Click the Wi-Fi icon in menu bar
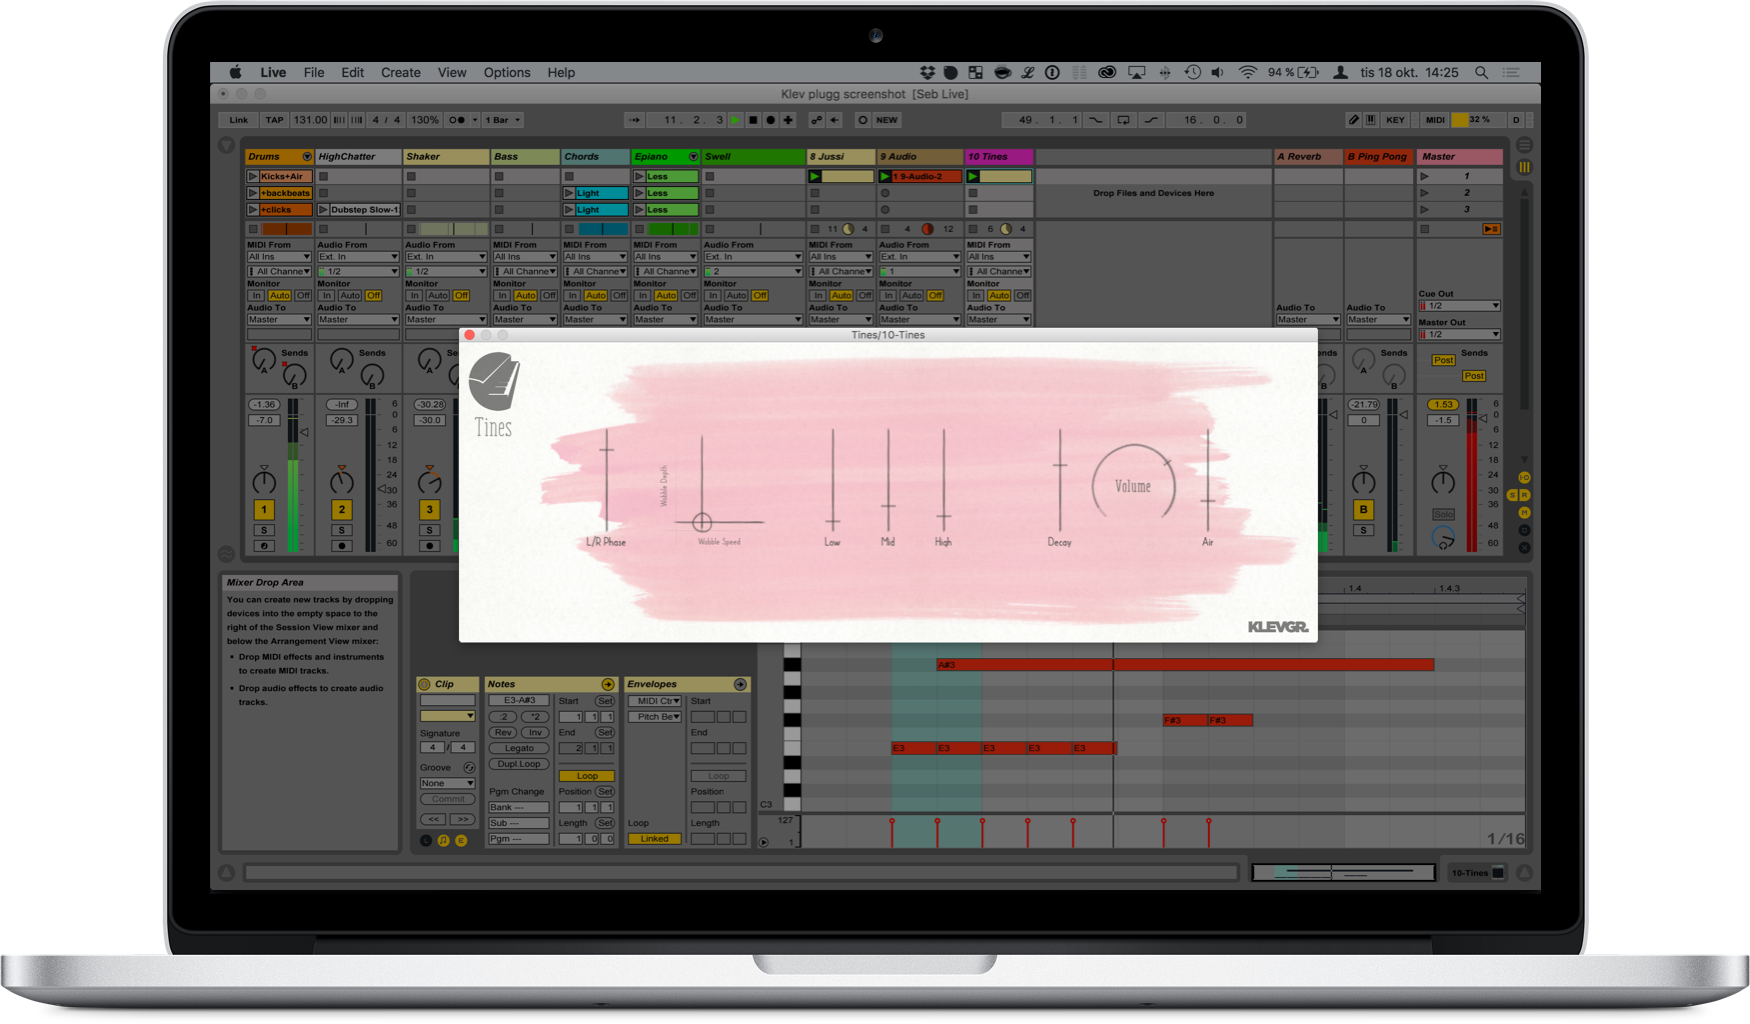This screenshot has width=1750, height=1024. click(1247, 73)
